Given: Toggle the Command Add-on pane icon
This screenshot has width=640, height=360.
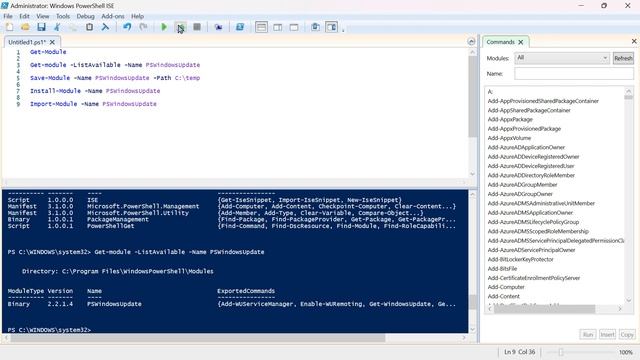Looking at the screenshot, I should pyautogui.click(x=331, y=27).
